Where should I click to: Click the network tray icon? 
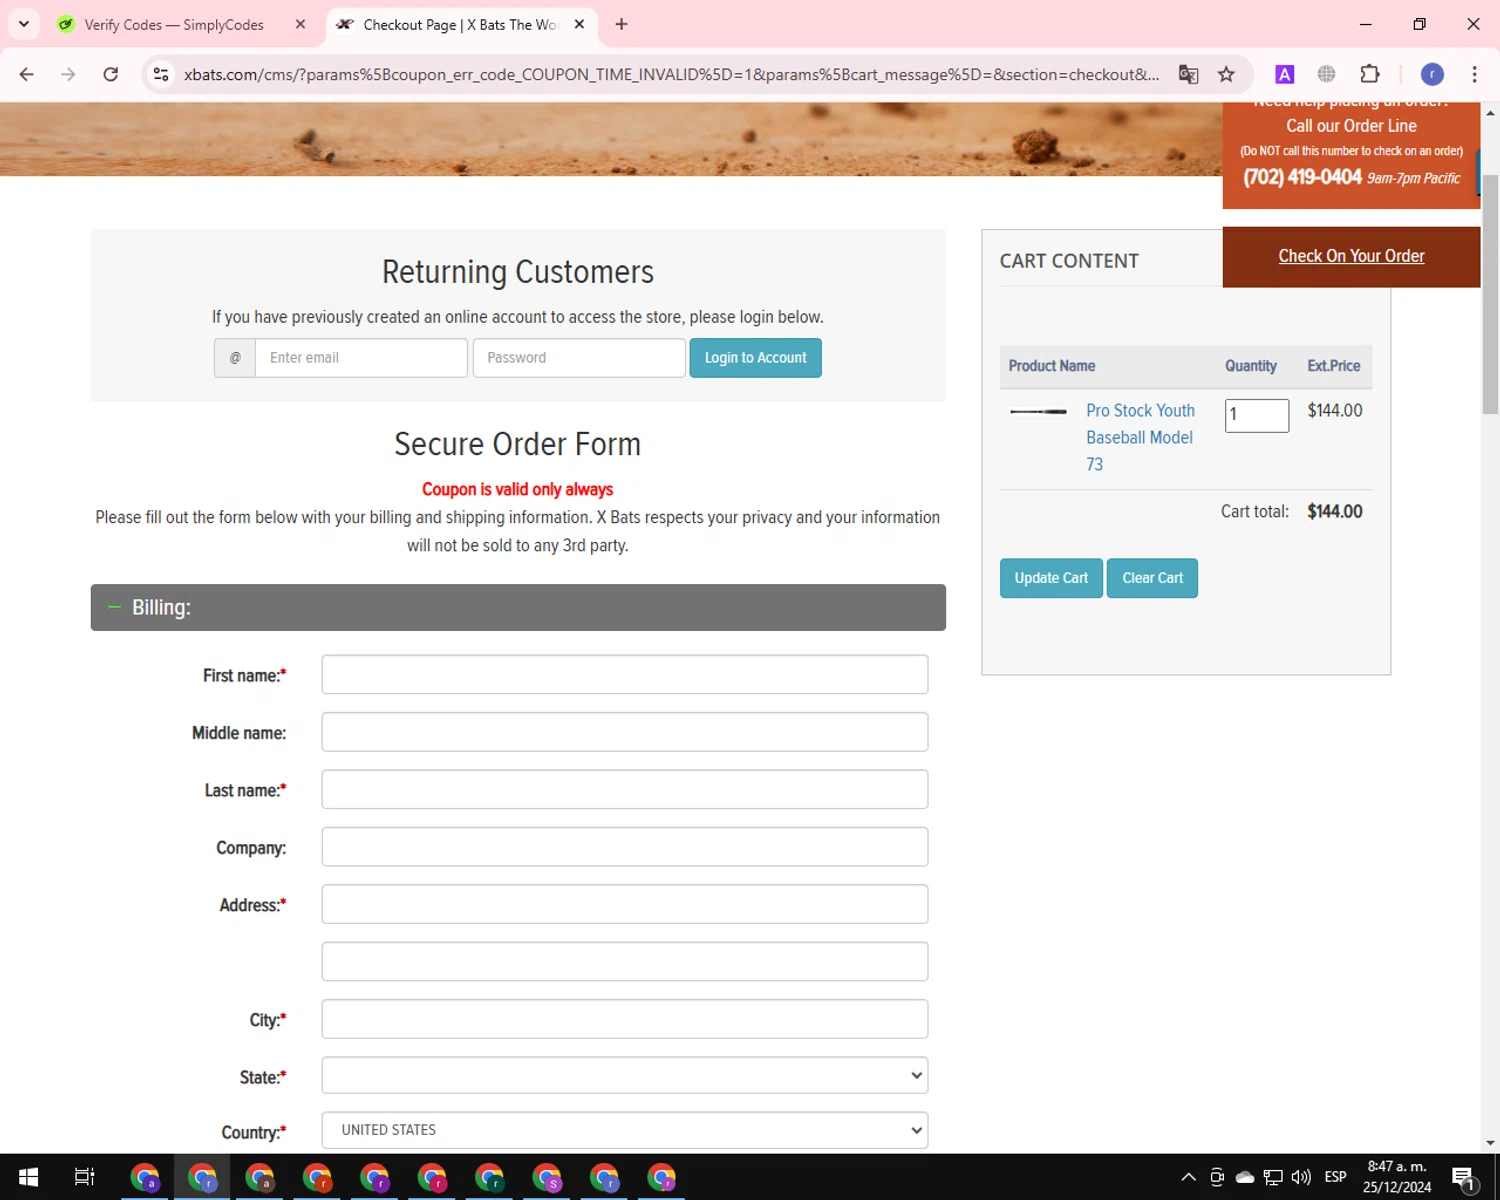[x=1273, y=1177]
